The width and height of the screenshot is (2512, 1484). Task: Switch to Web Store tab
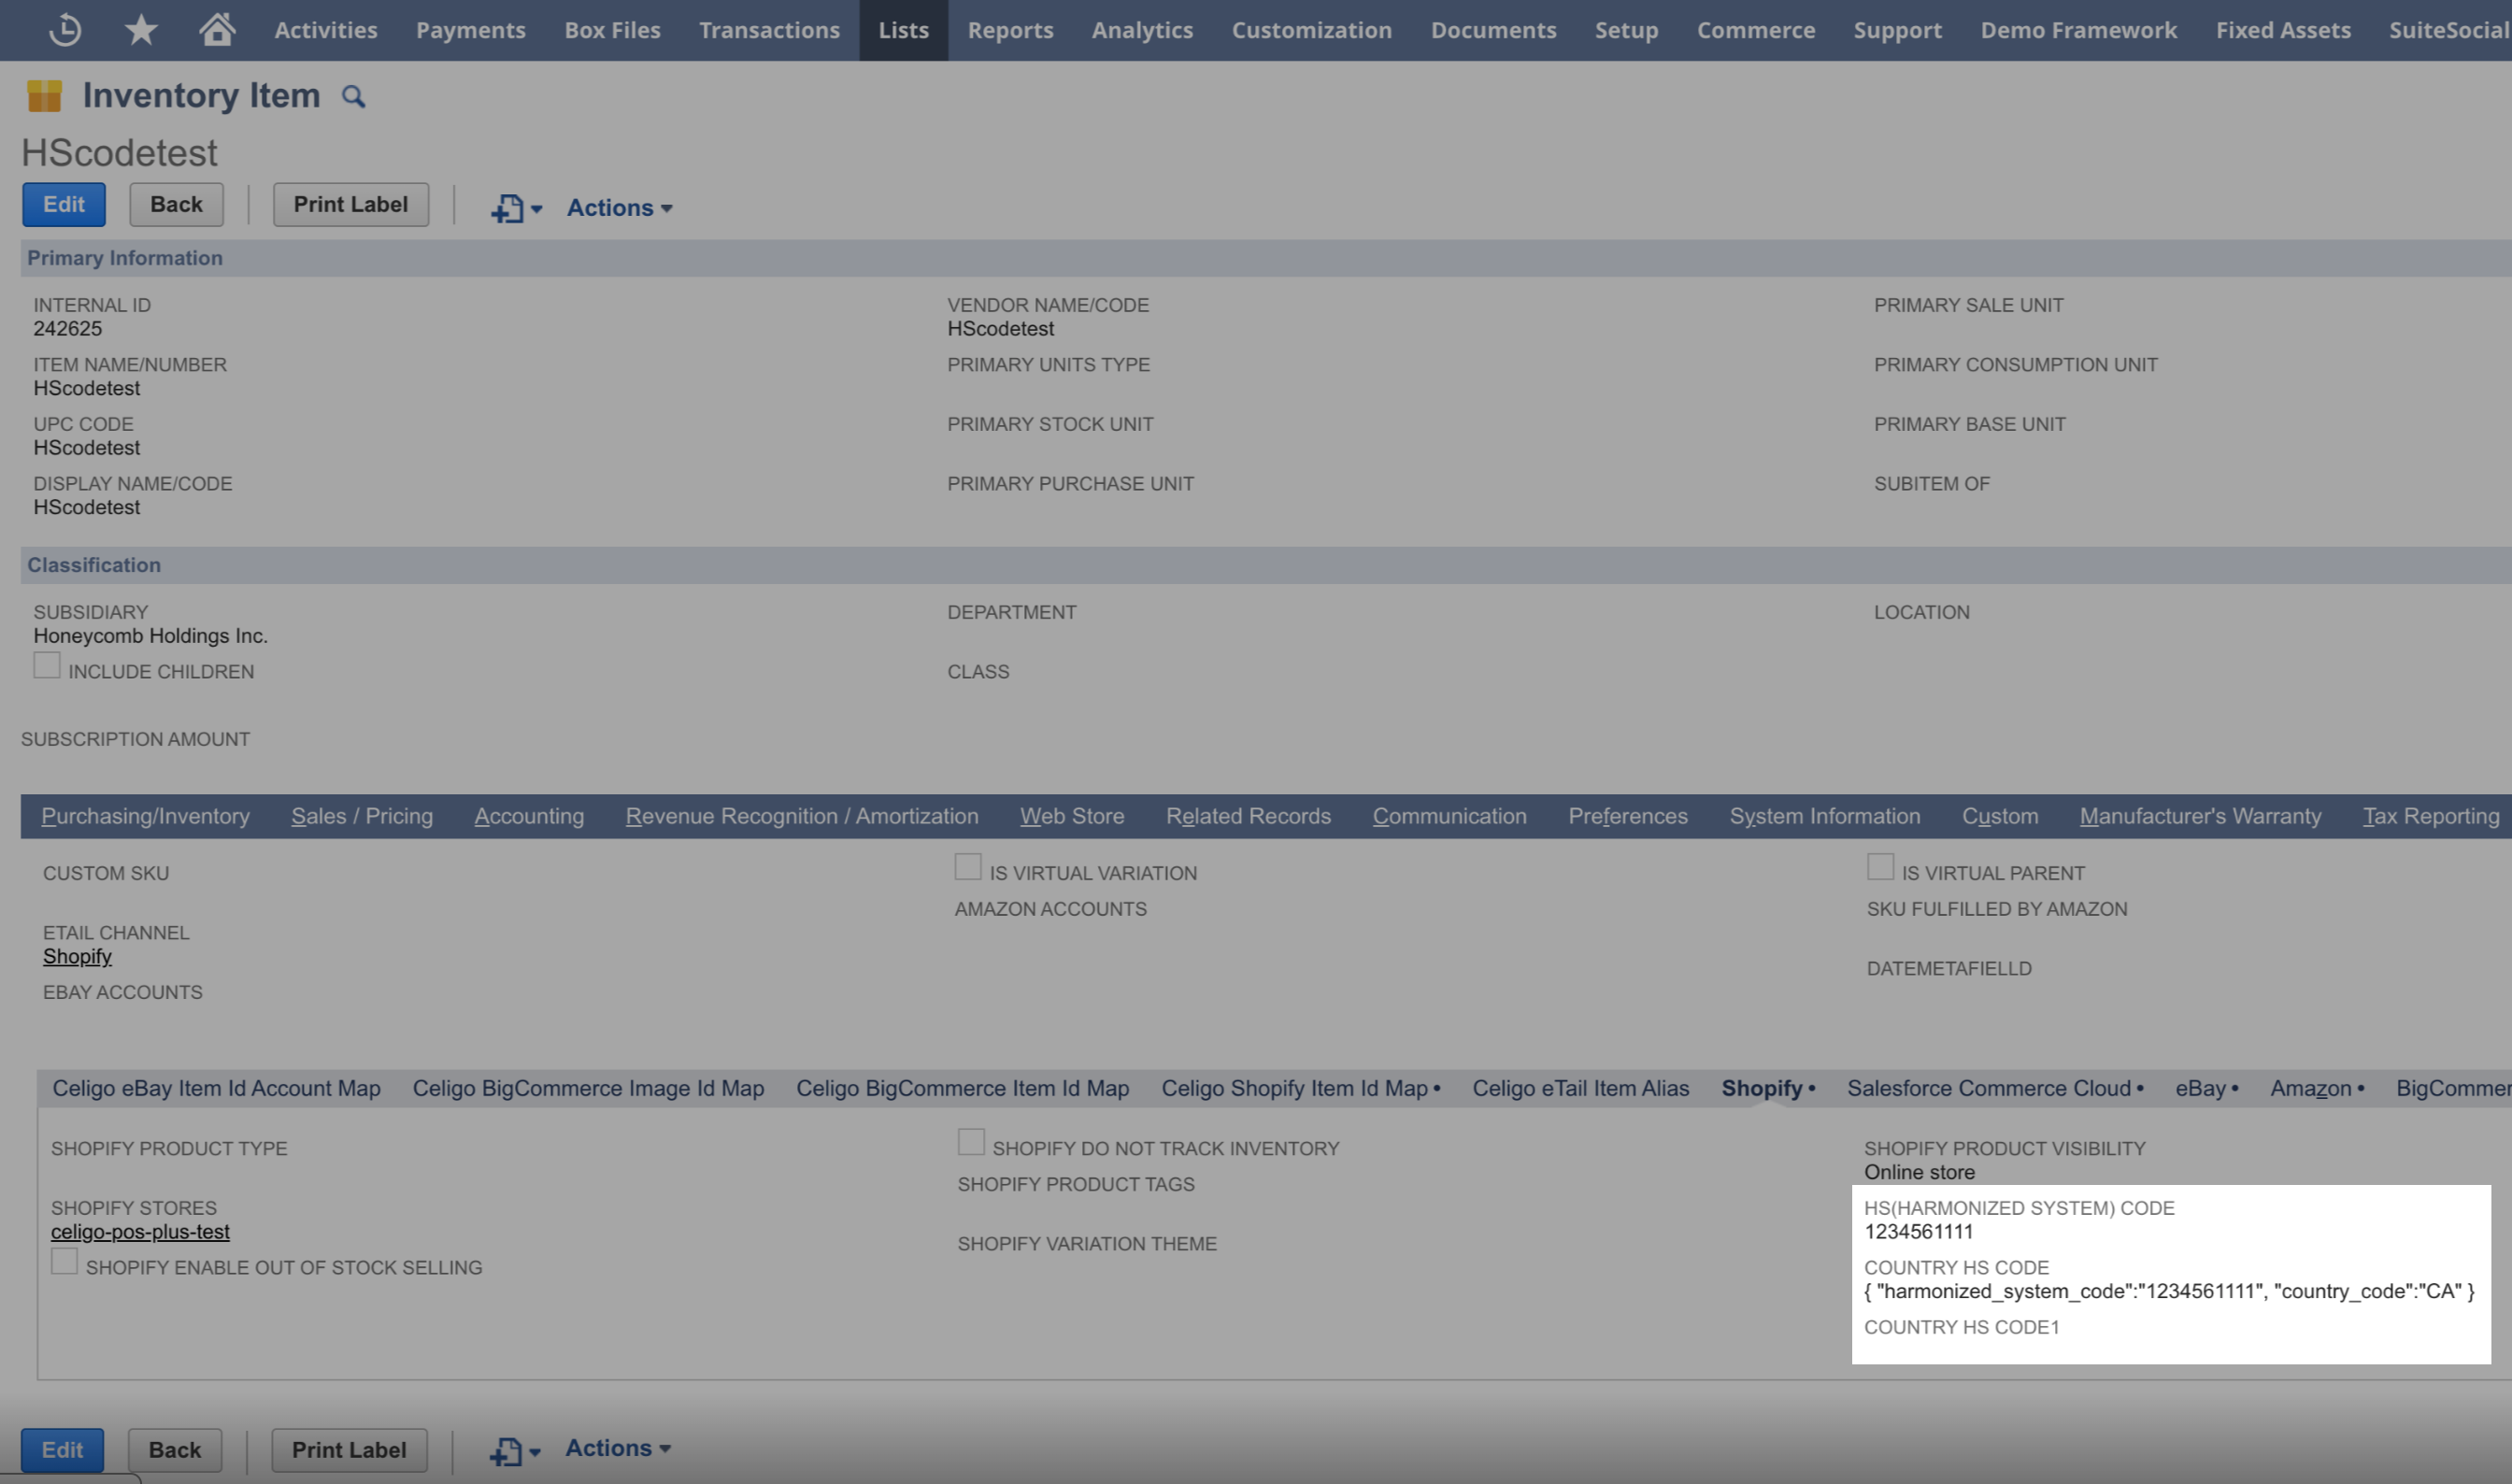tap(1072, 816)
